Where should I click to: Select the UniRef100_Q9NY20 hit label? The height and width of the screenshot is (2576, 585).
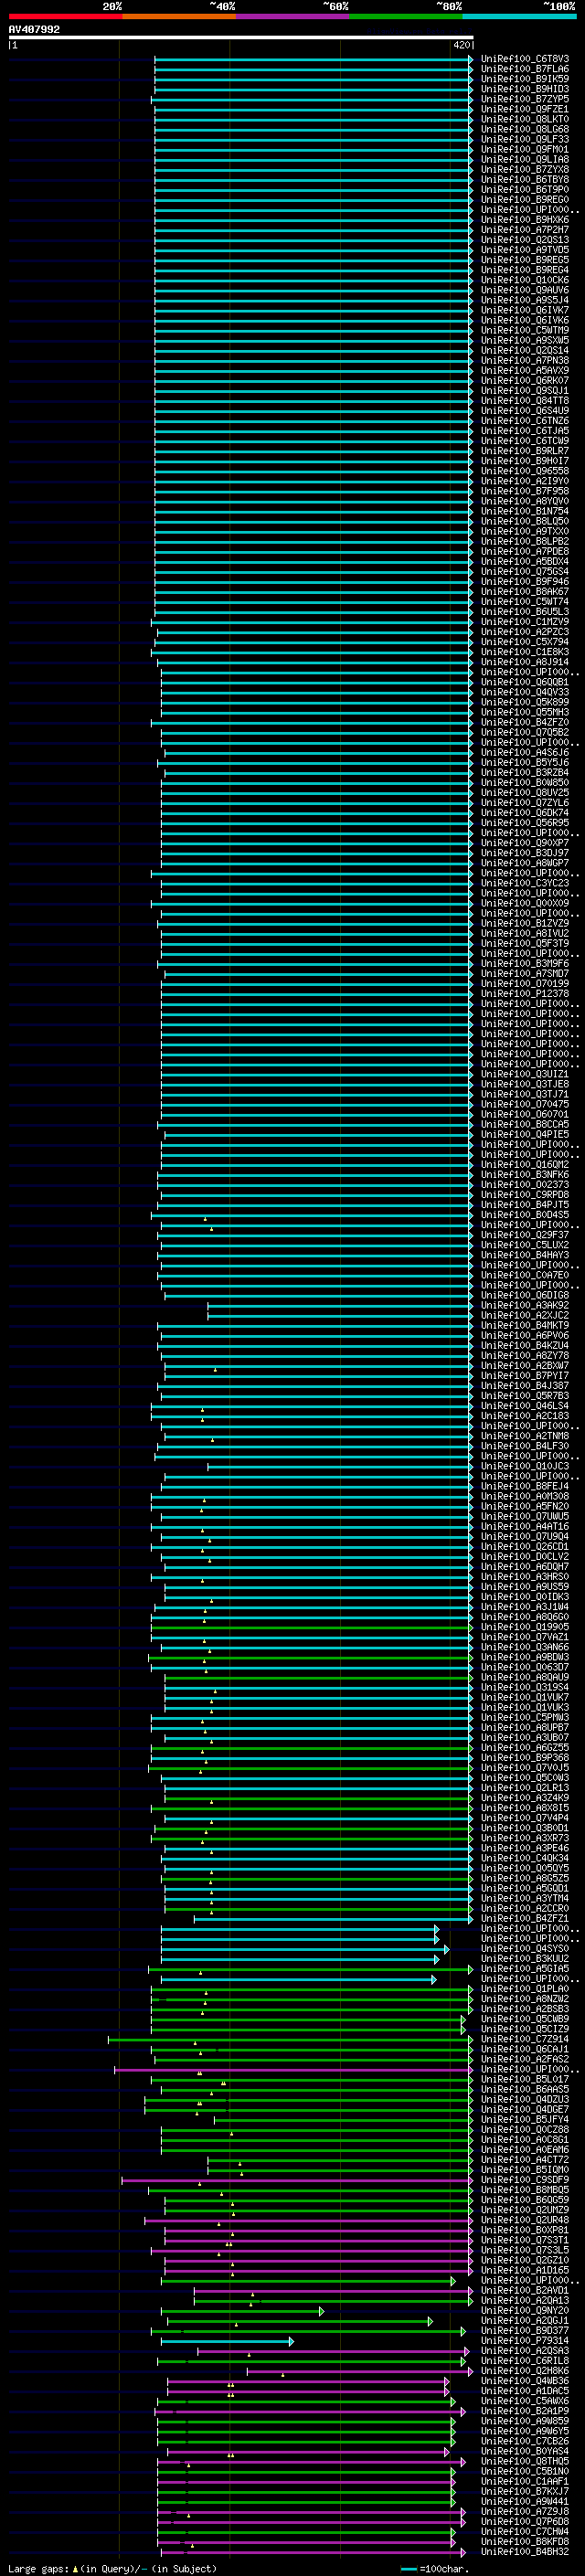(x=525, y=2310)
